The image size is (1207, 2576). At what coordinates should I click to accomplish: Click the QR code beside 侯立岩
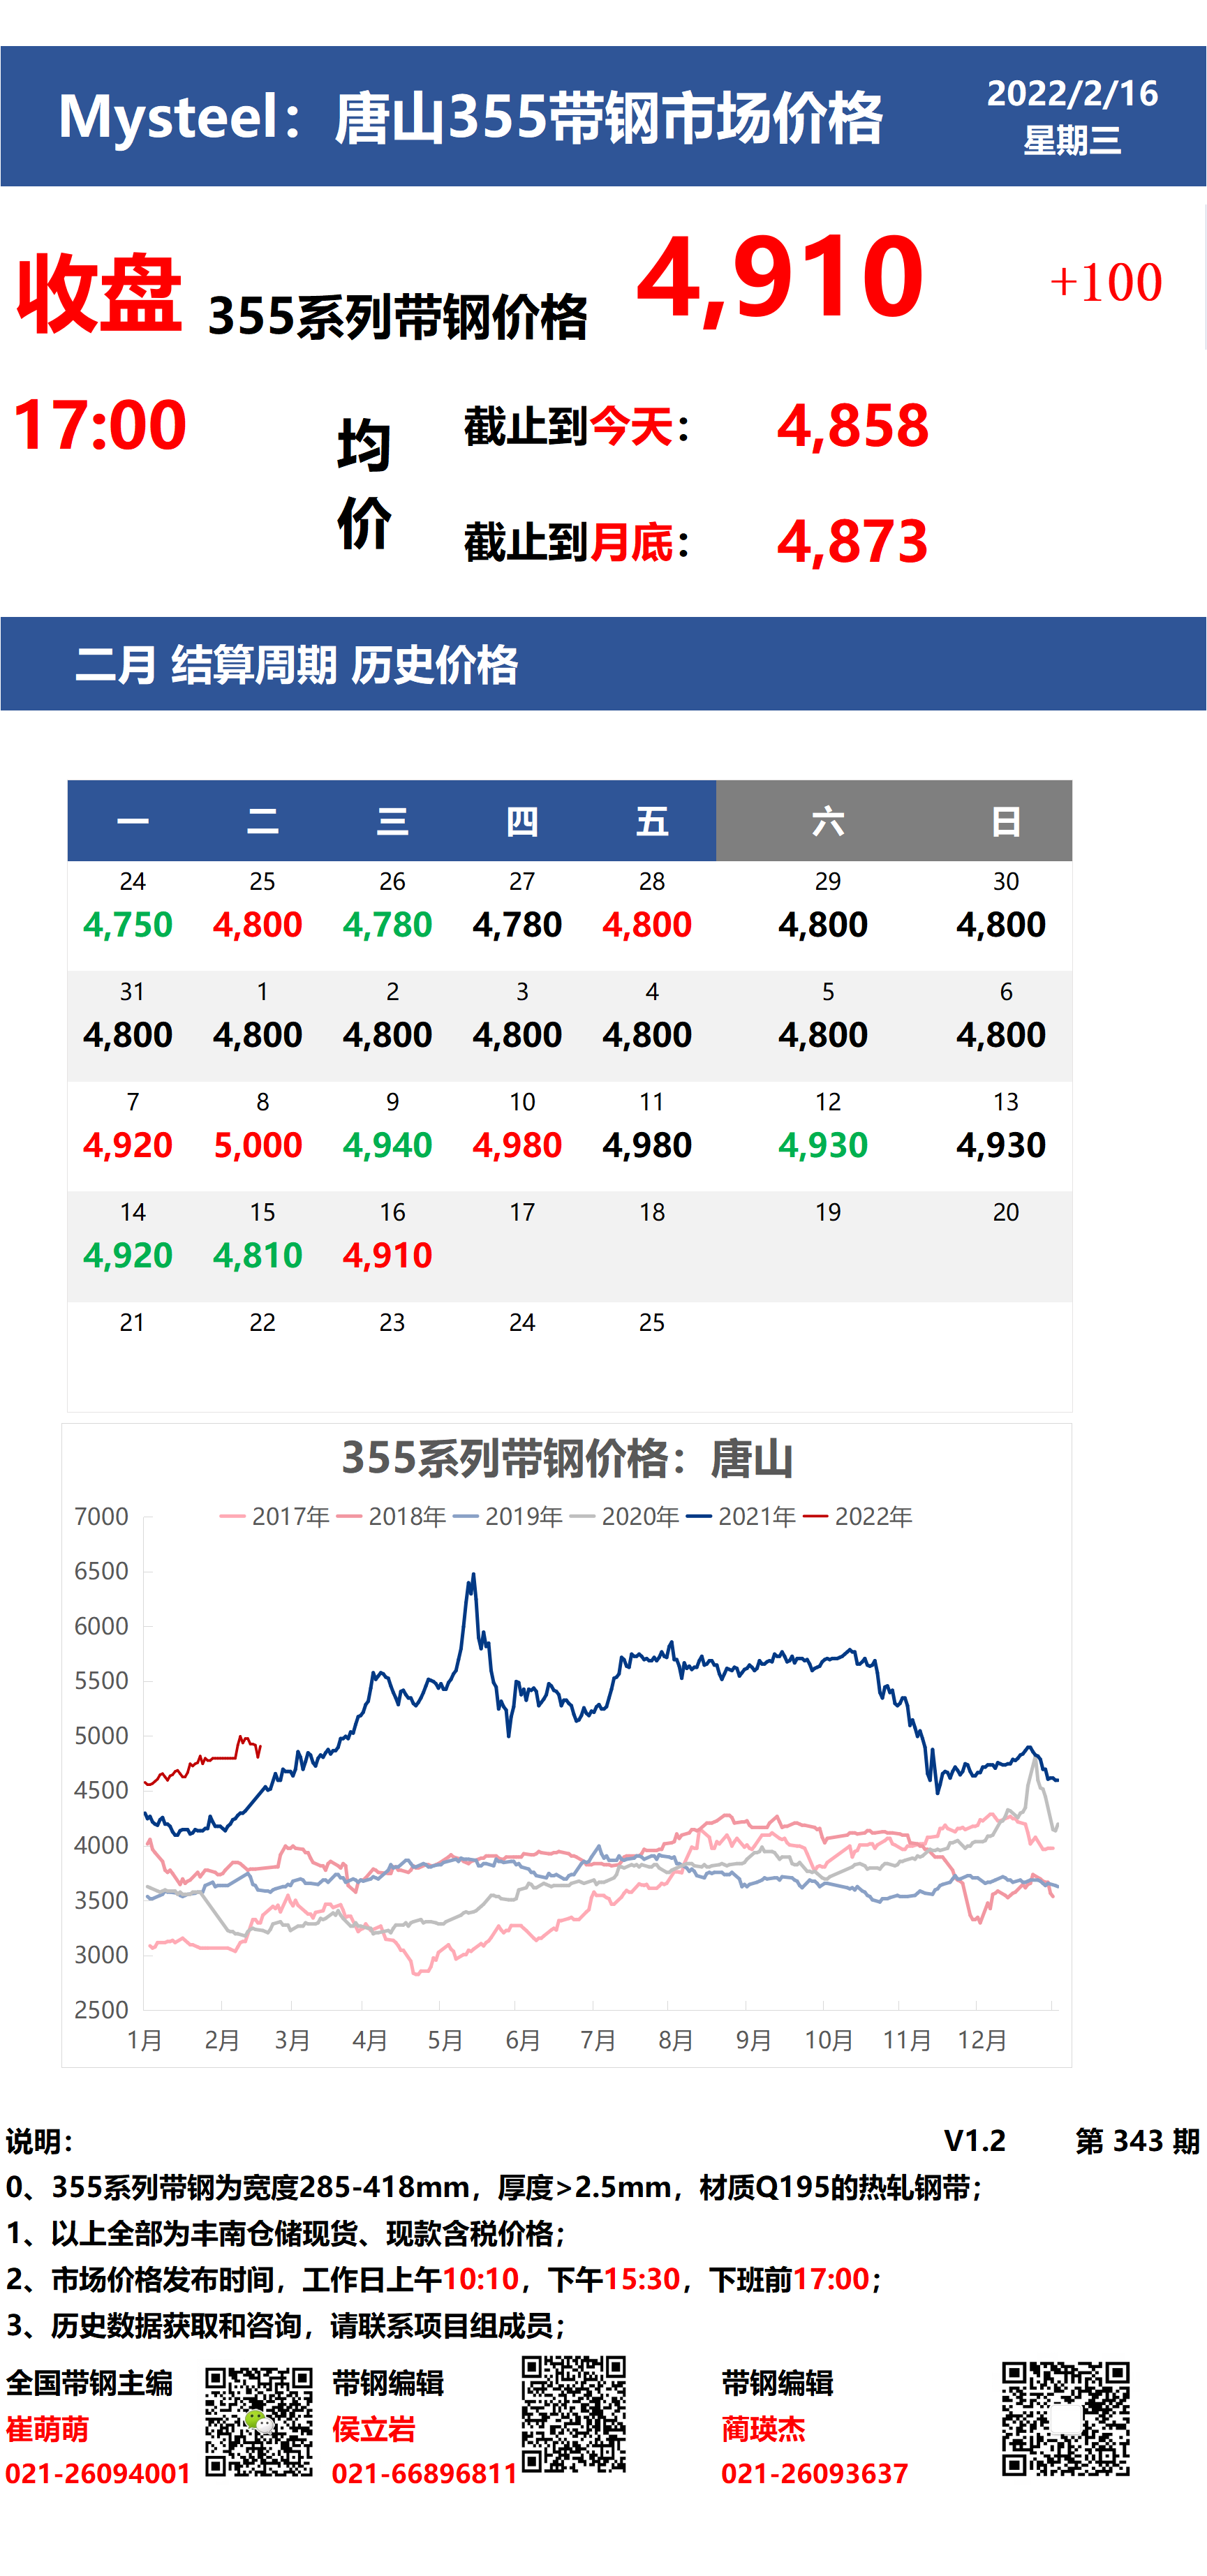tap(574, 2414)
